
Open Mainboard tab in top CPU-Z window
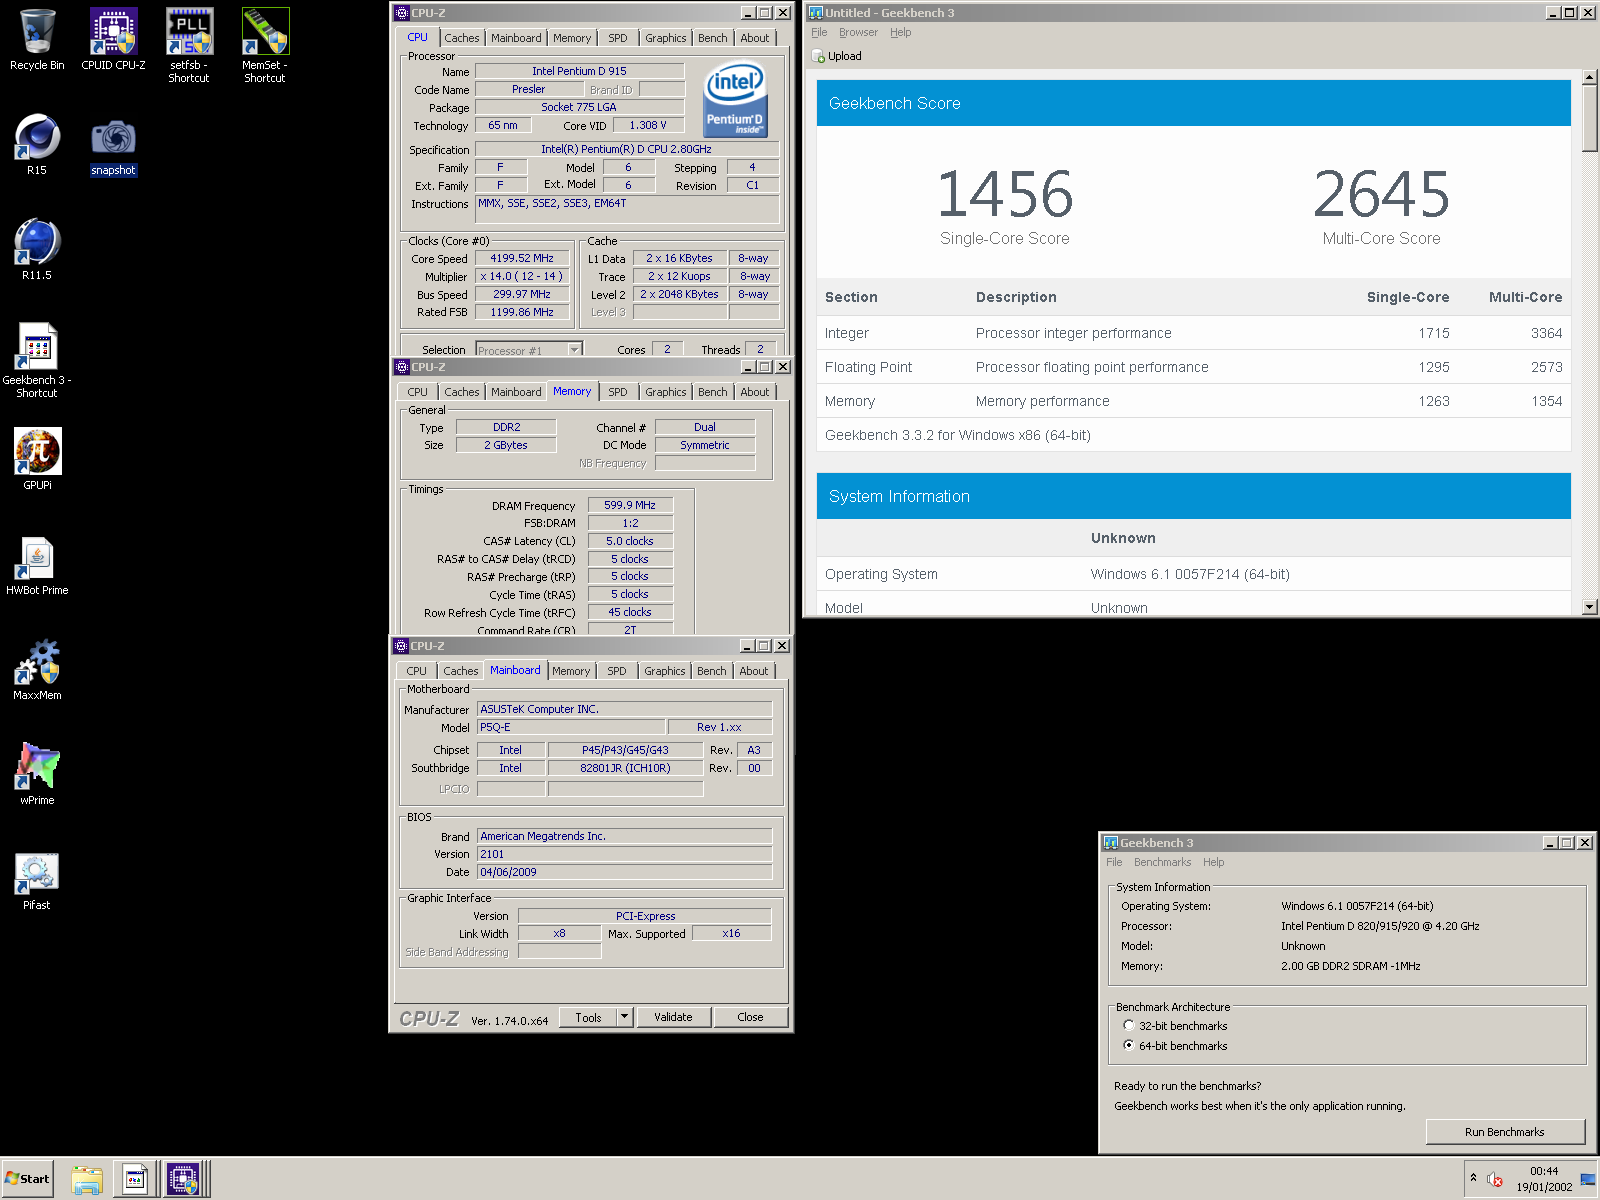516,38
